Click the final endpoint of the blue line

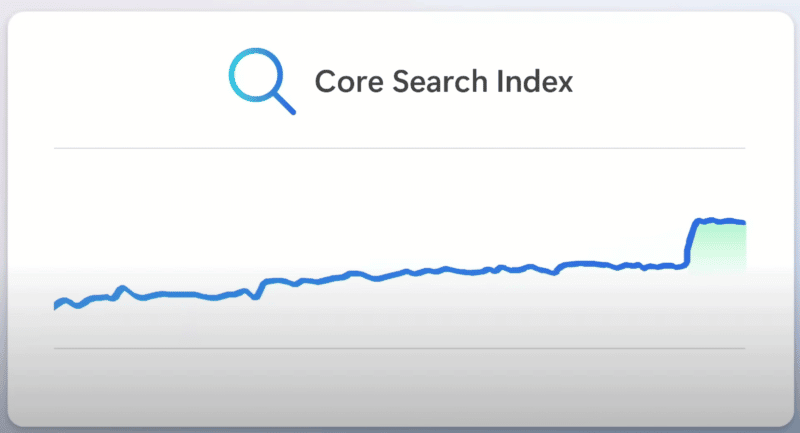point(744,222)
